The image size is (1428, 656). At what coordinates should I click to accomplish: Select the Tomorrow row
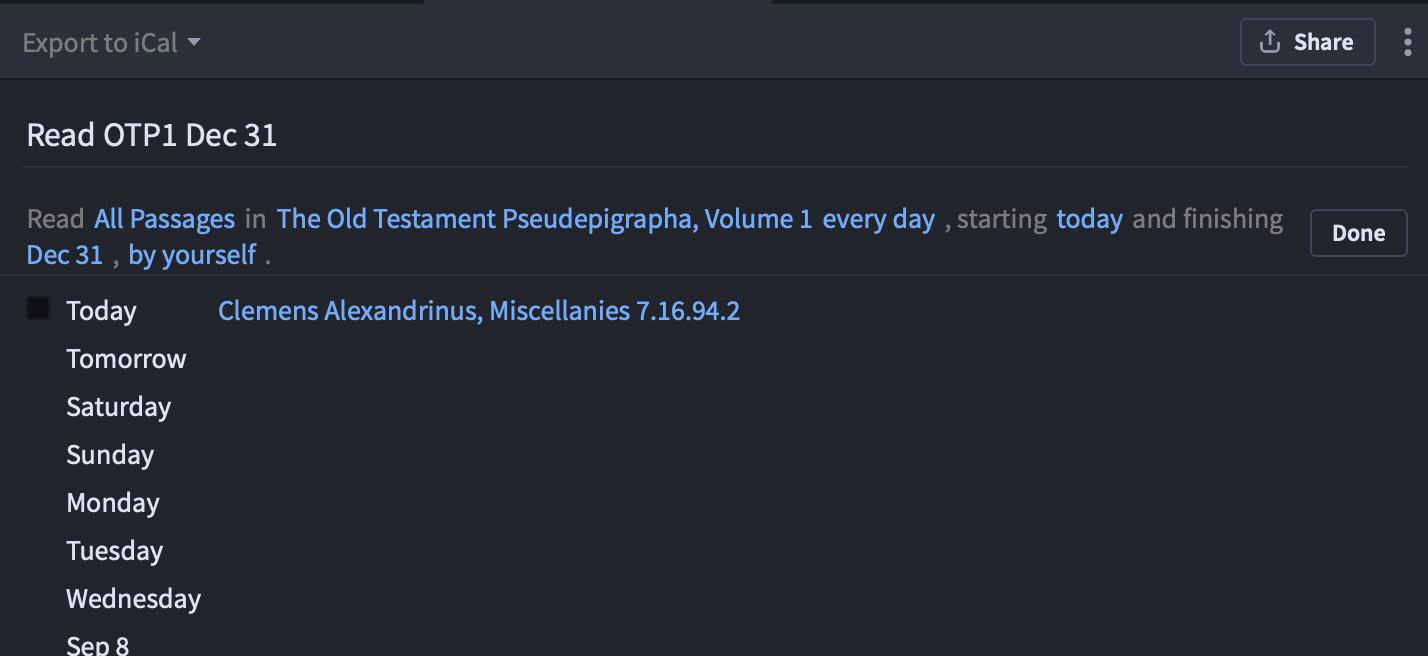[x=126, y=359]
